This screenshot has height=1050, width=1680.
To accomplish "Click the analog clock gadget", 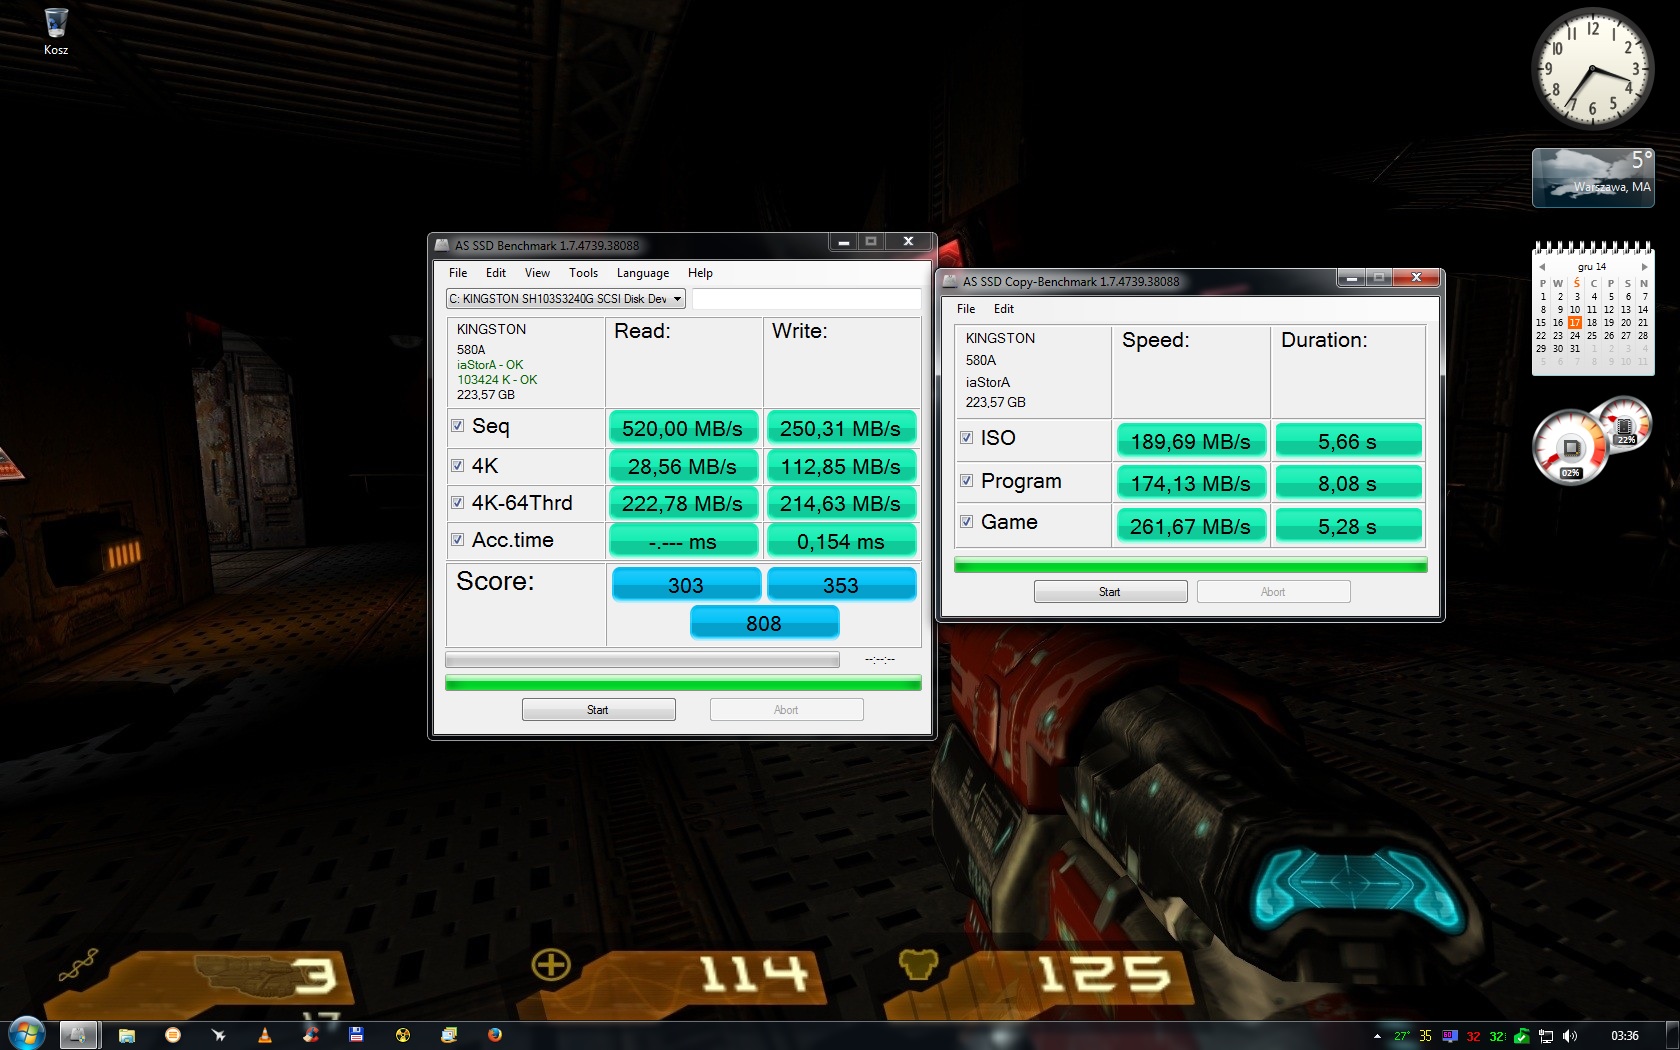I will (x=1592, y=68).
